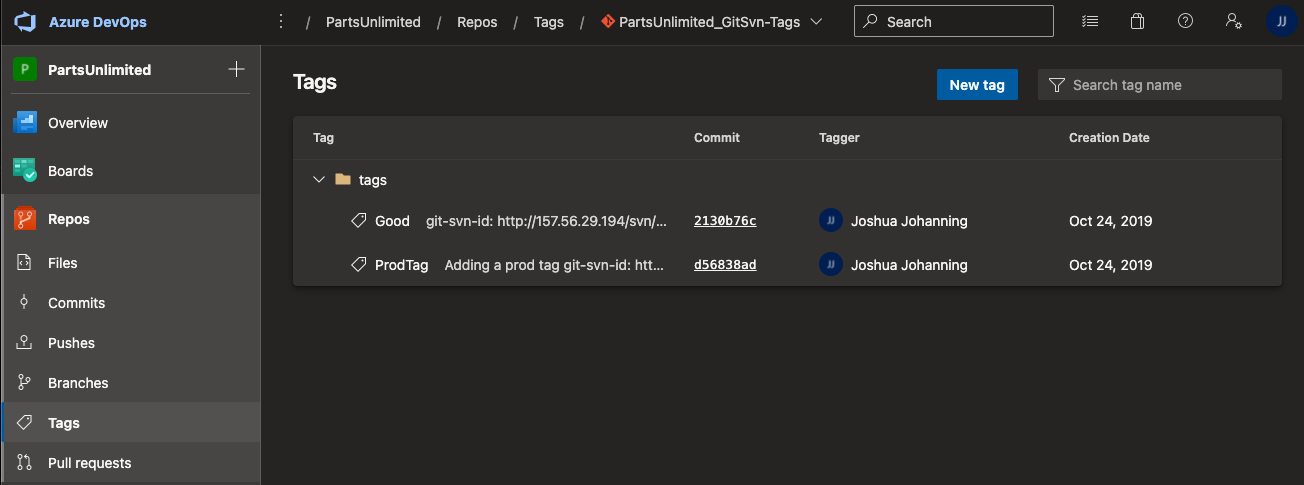Image resolution: width=1304 pixels, height=485 pixels.
Task: Open the work items list icon in header
Action: [x=1090, y=21]
